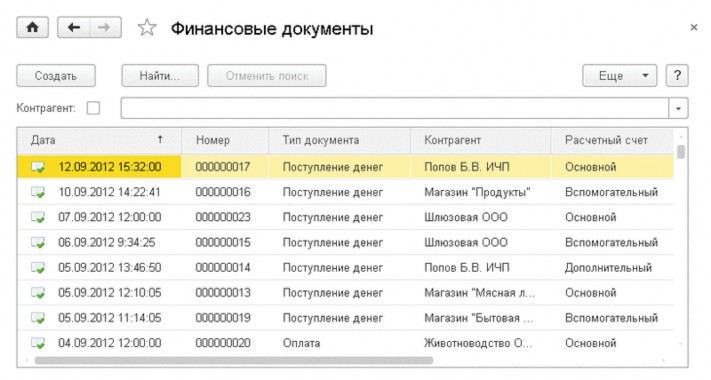Sort by the Расчетный счет column header
711x380 pixels.
612,140
